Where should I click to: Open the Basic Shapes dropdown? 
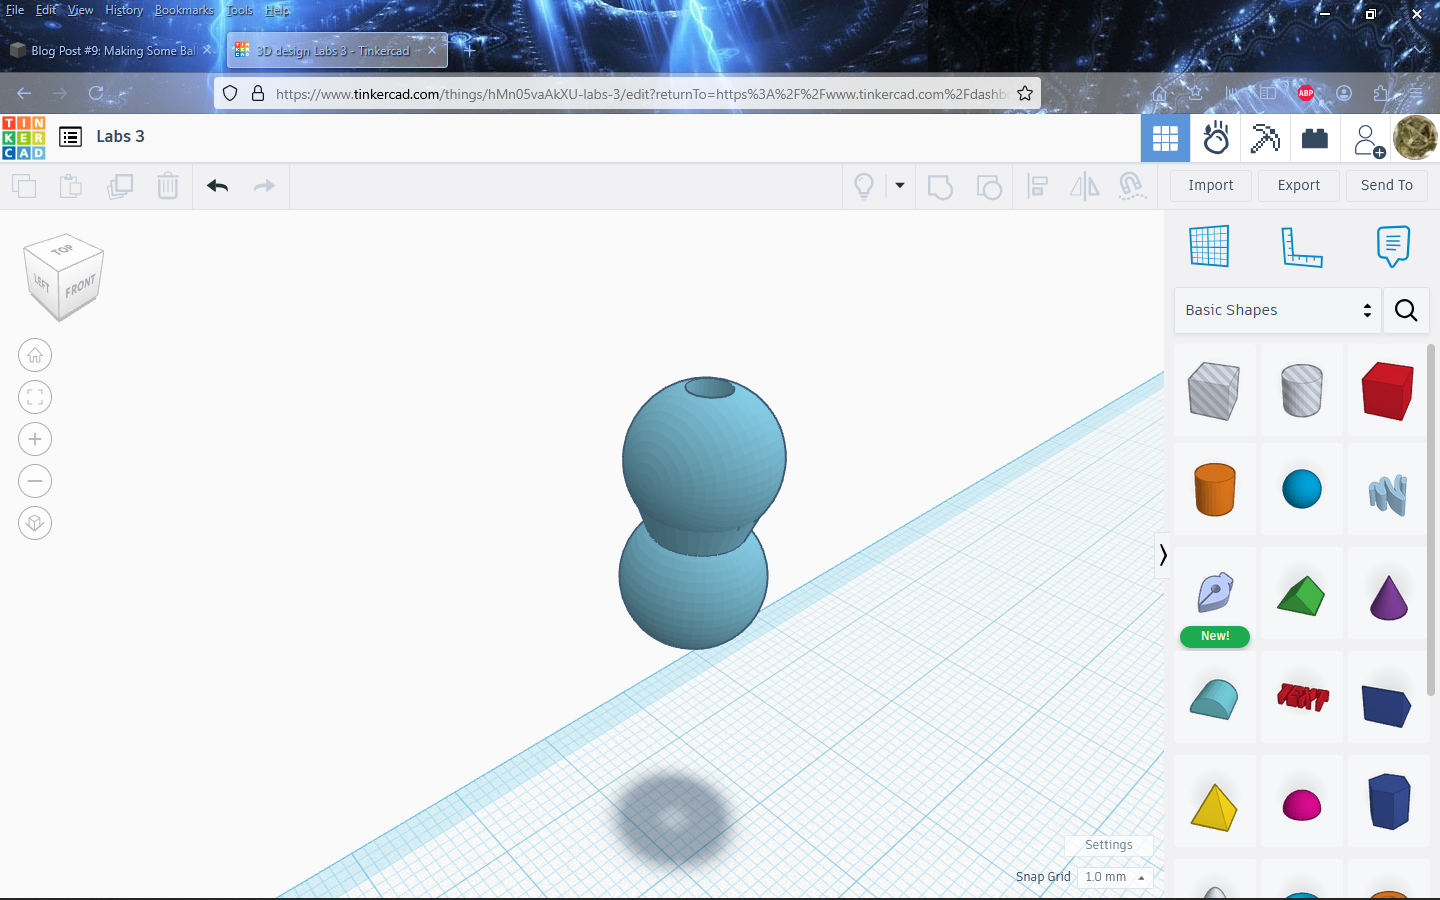click(x=1277, y=310)
